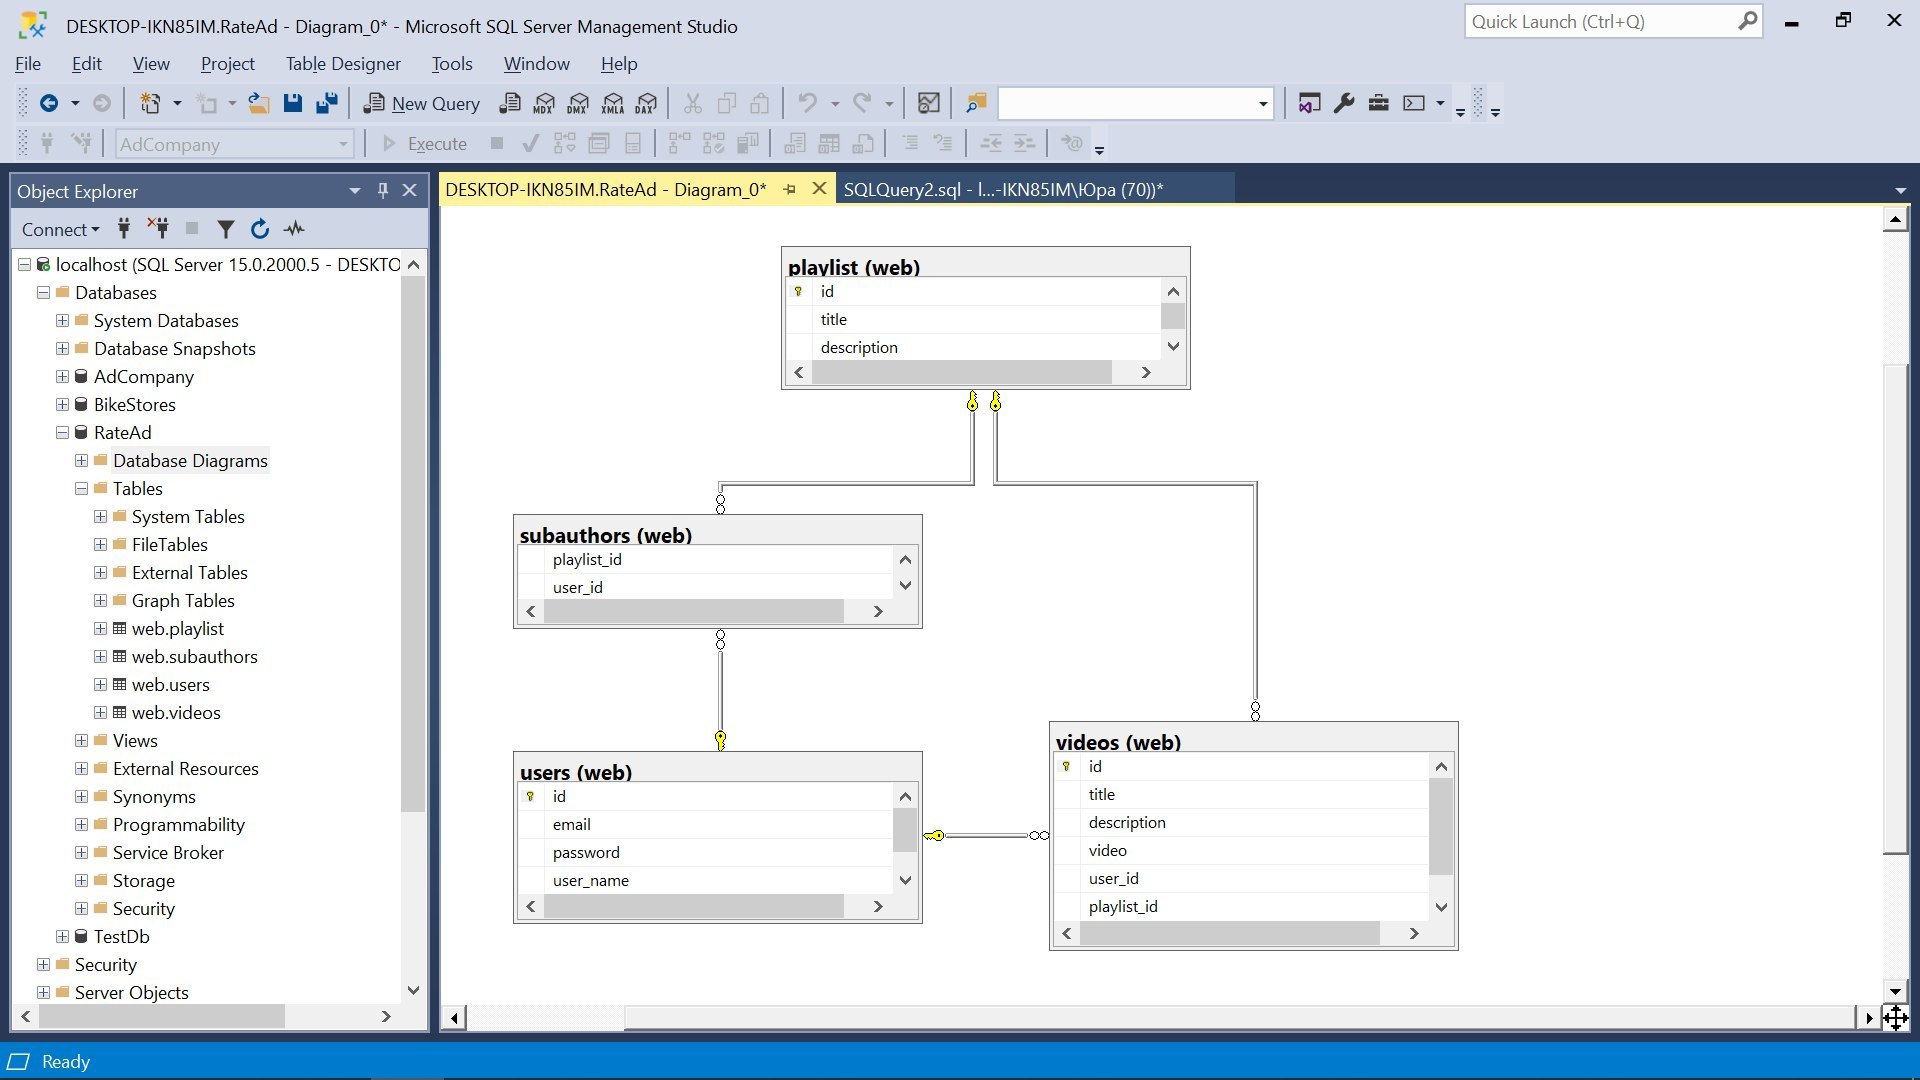The width and height of the screenshot is (1920, 1080).
Task: Close the Object Explorer panel
Action: 409,190
